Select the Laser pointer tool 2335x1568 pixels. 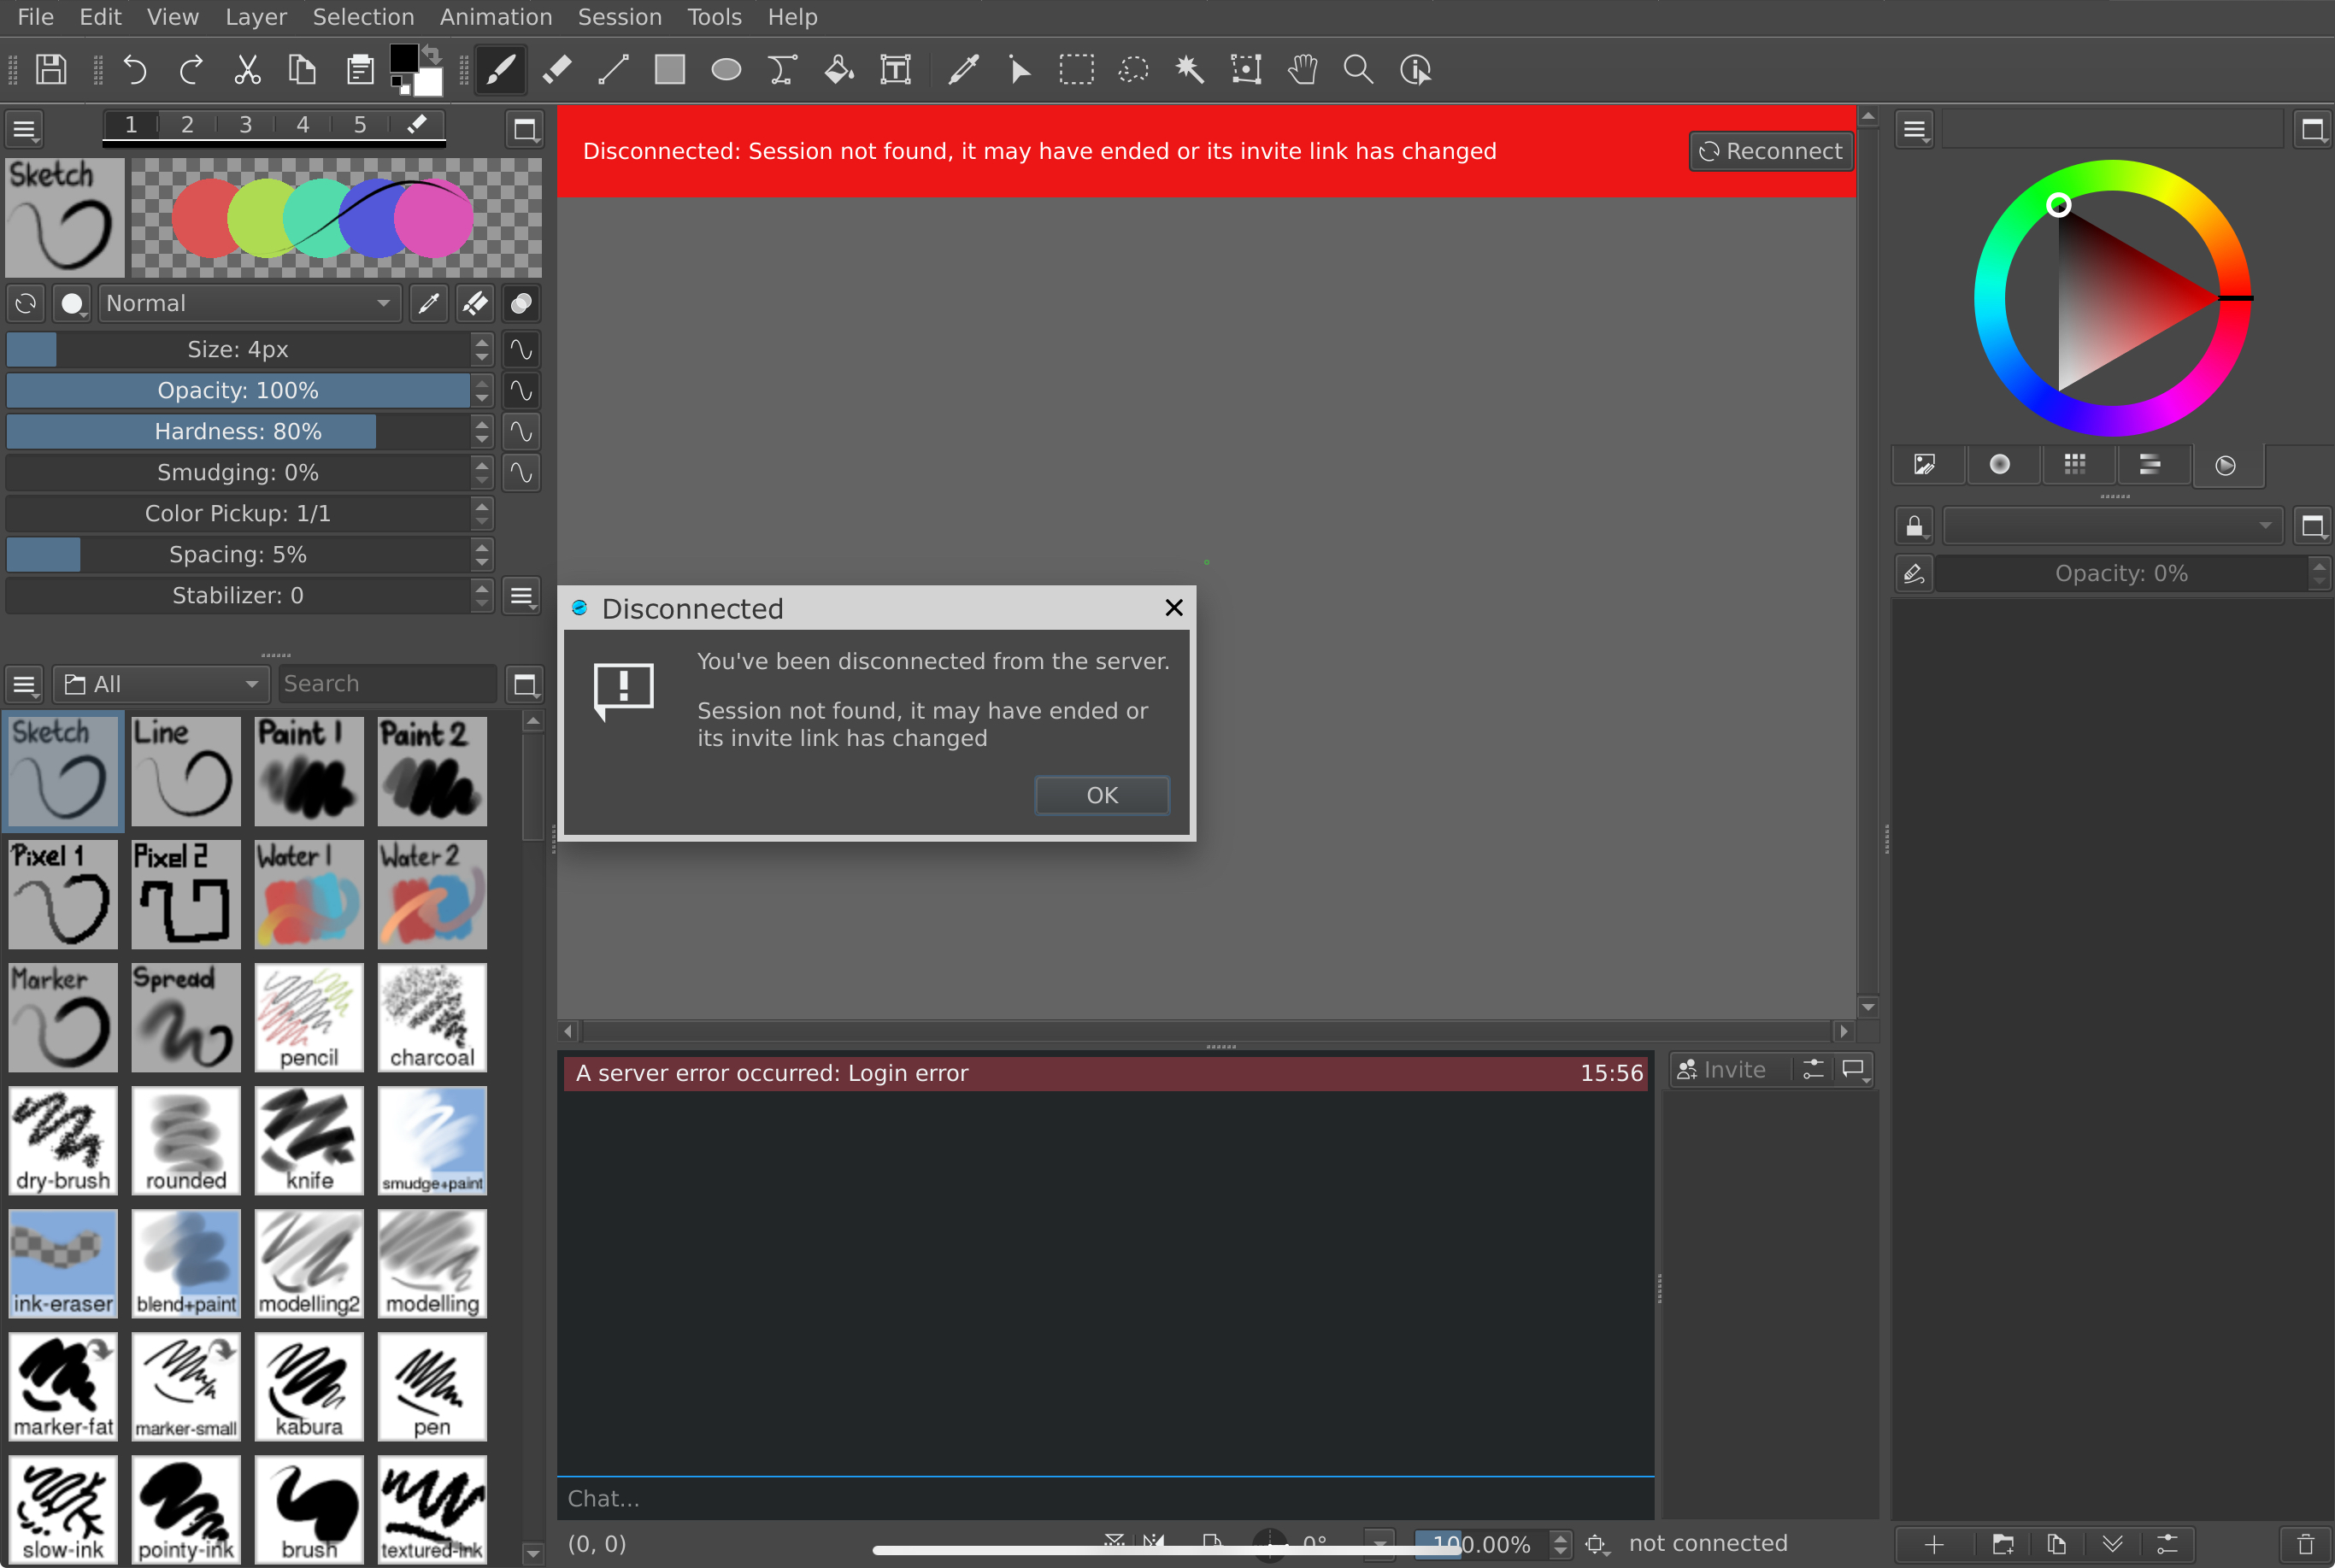(x=1020, y=70)
